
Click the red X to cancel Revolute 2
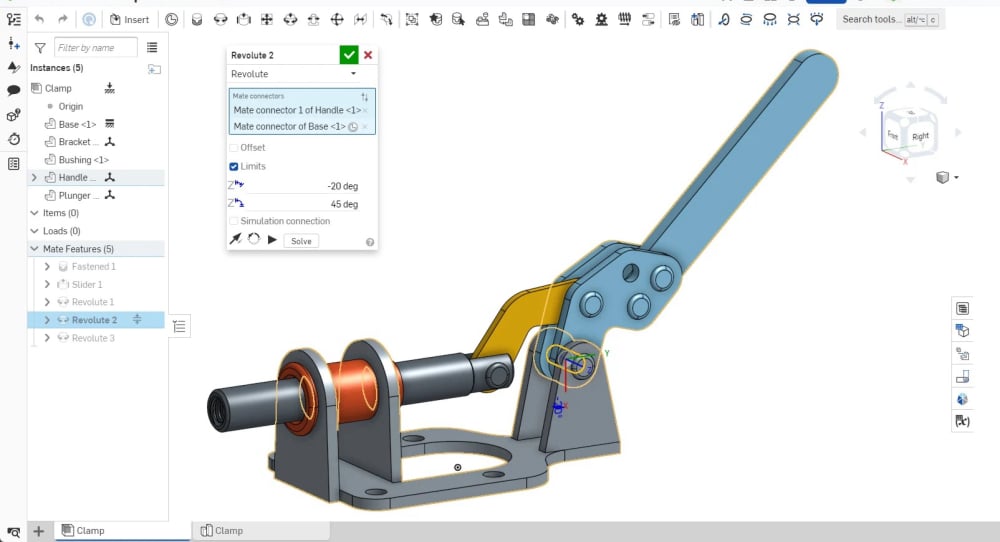point(368,56)
